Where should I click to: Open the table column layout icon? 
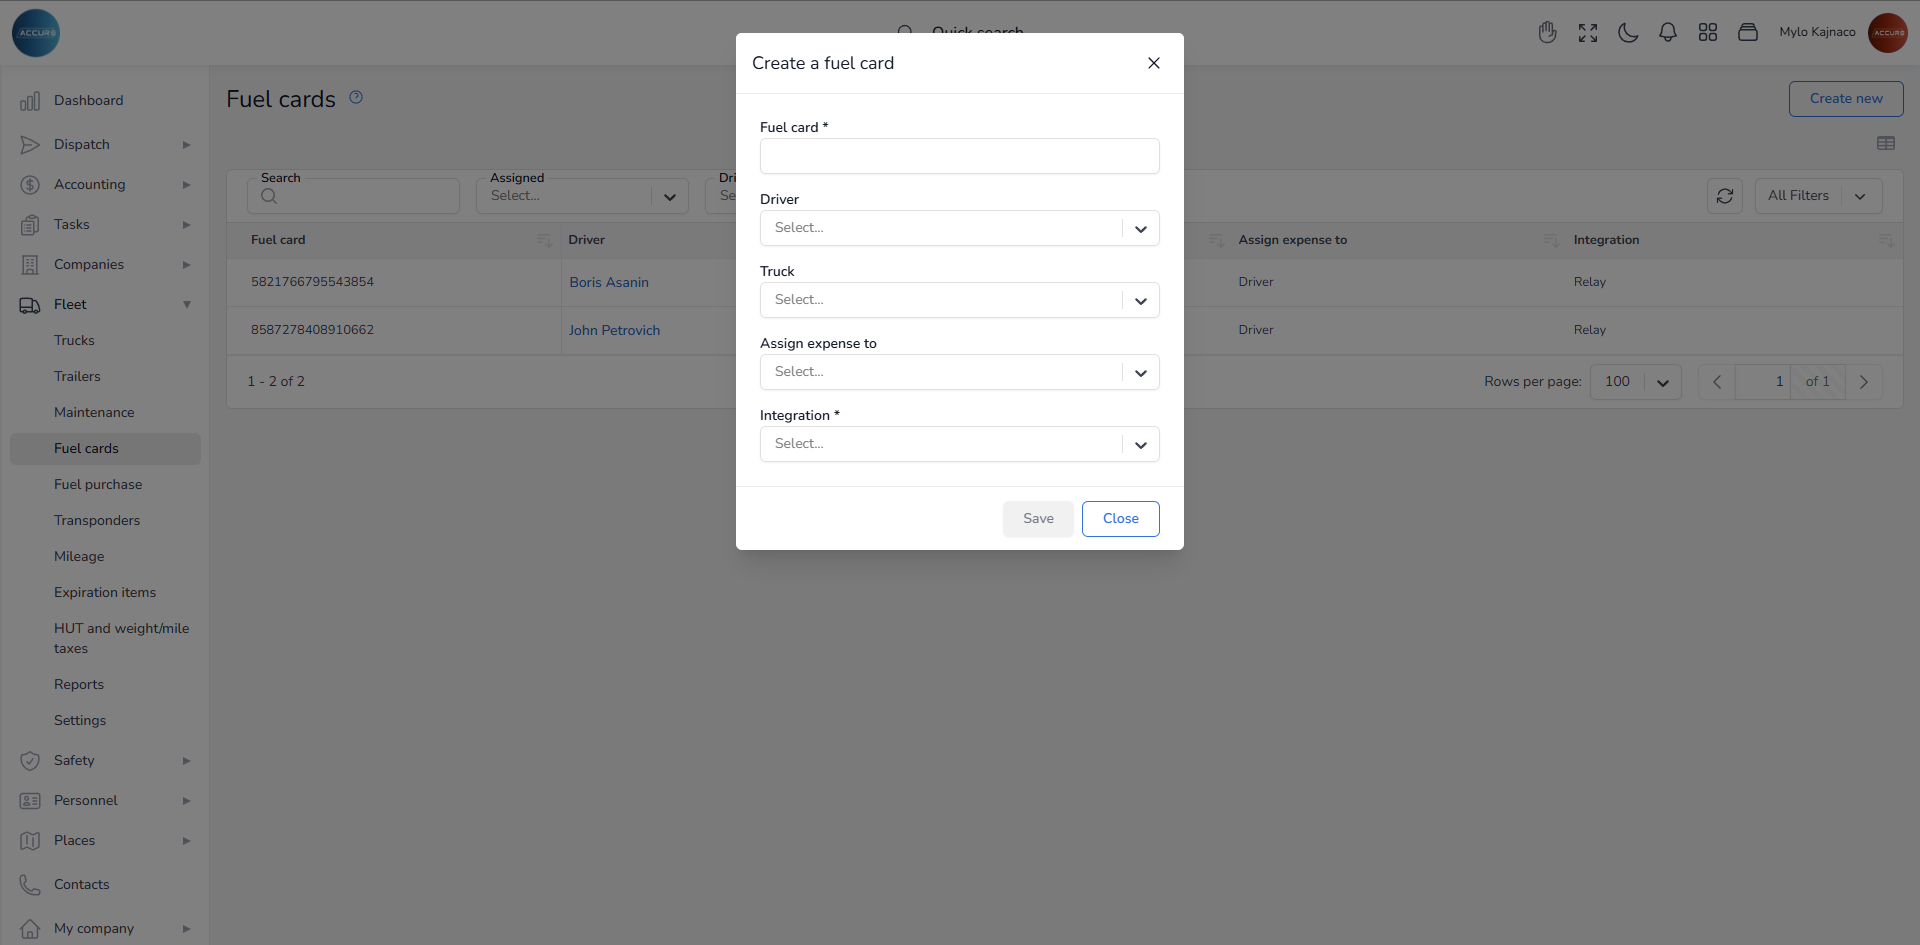click(x=1886, y=143)
